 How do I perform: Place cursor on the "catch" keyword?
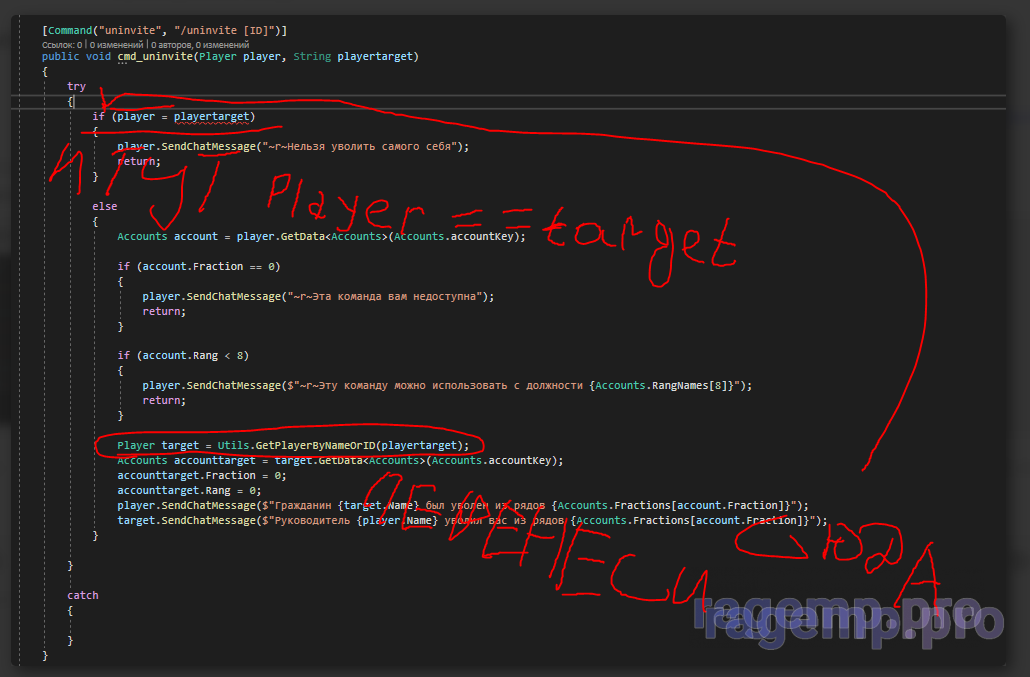[82, 595]
